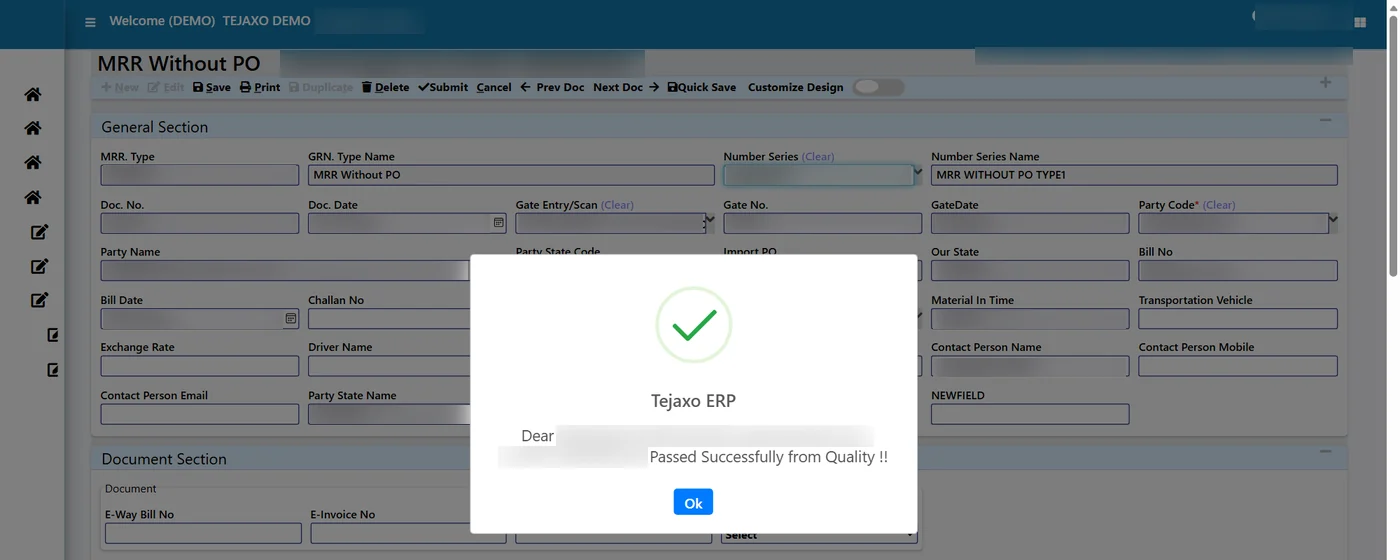Click the Our State field
The image size is (1400, 560).
click(x=1030, y=270)
